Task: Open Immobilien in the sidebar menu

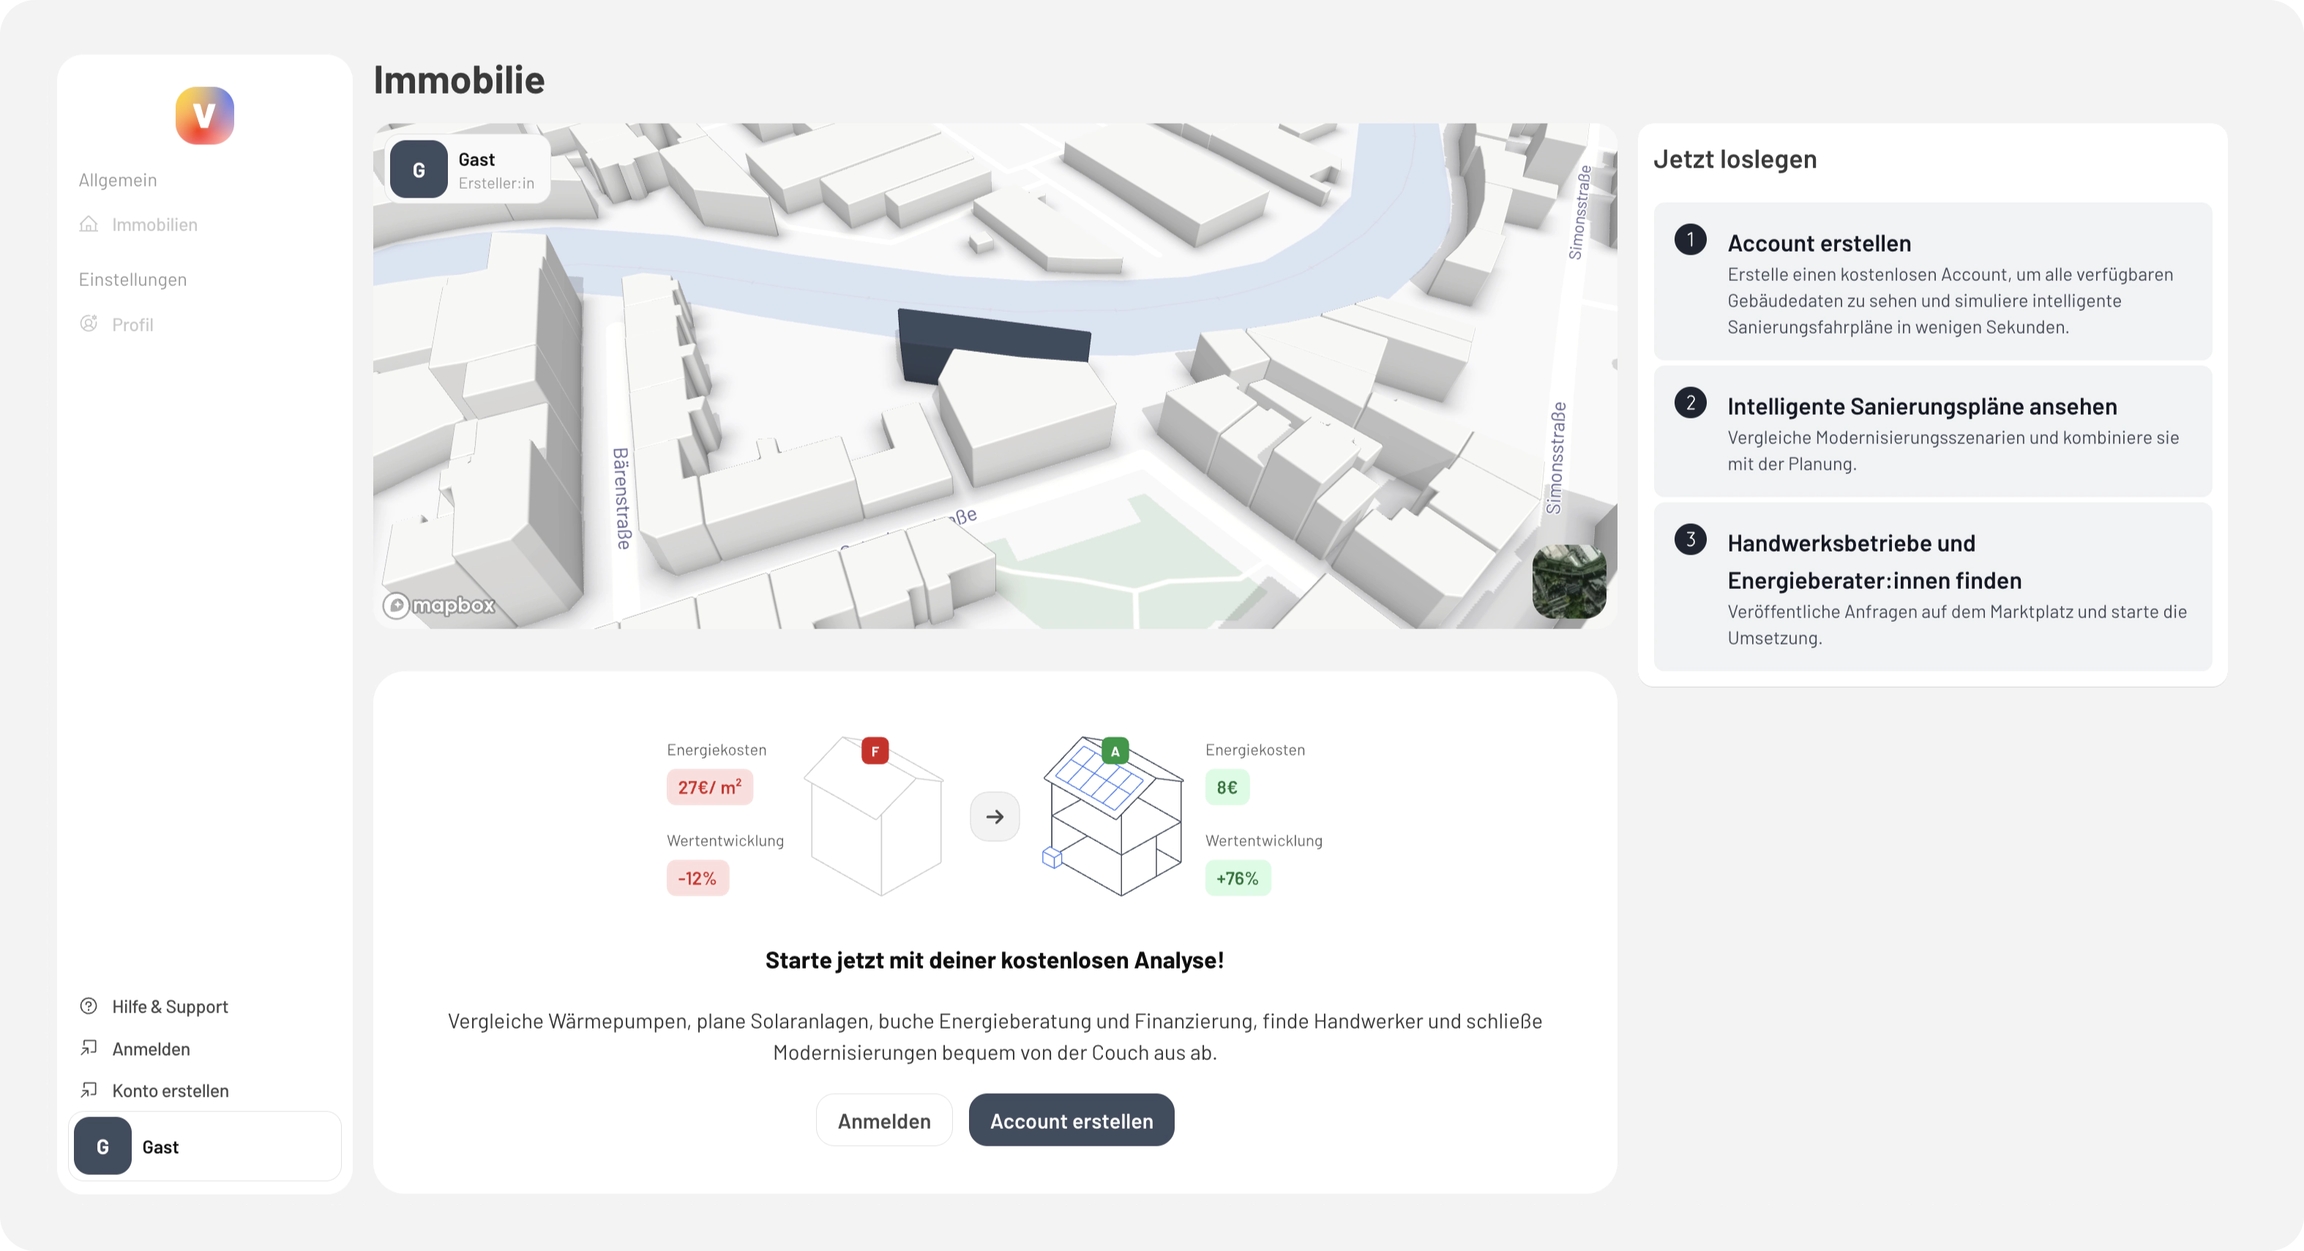Action: [x=154, y=224]
